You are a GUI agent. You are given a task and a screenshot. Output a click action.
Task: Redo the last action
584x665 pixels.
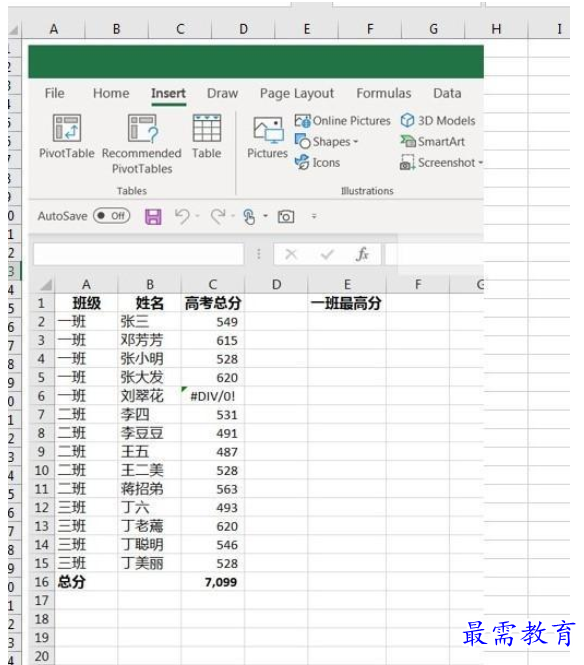pyautogui.click(x=218, y=216)
